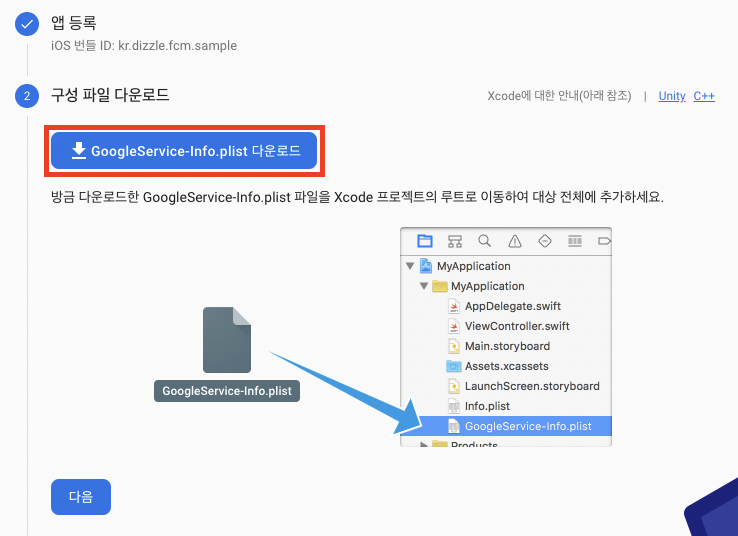Viewport: 738px width, 536px height.
Task: Select the source control hierarchy navigator icon
Action: tap(455, 241)
